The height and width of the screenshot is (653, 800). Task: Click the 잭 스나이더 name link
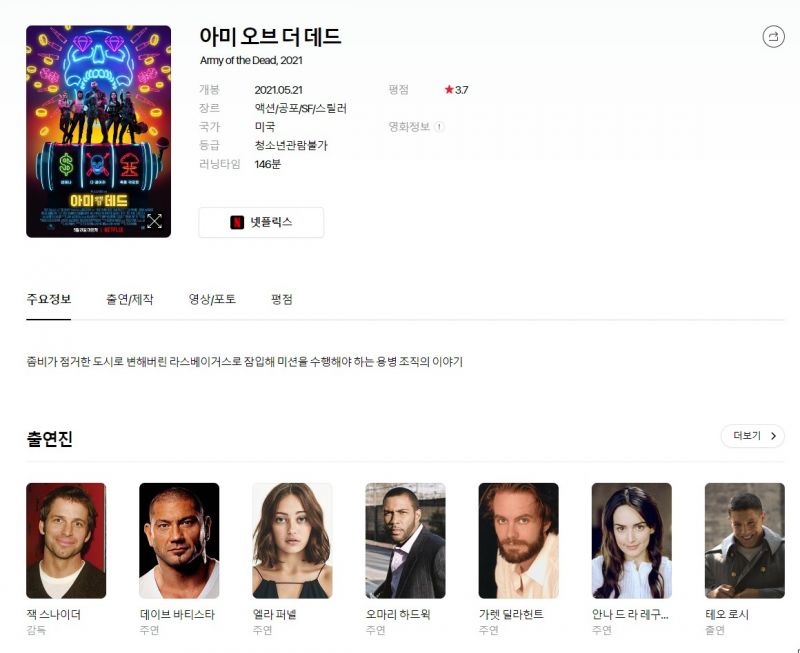[x=54, y=614]
